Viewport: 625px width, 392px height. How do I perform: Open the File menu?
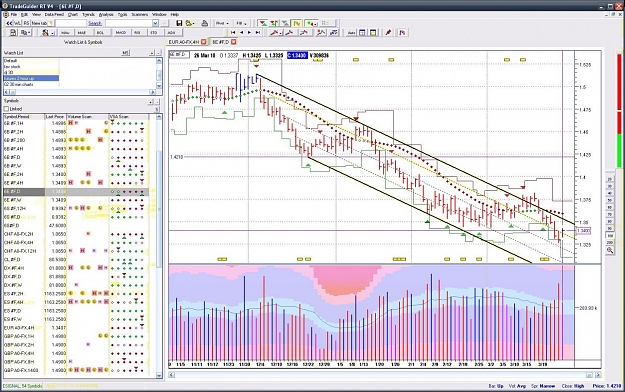(14, 14)
